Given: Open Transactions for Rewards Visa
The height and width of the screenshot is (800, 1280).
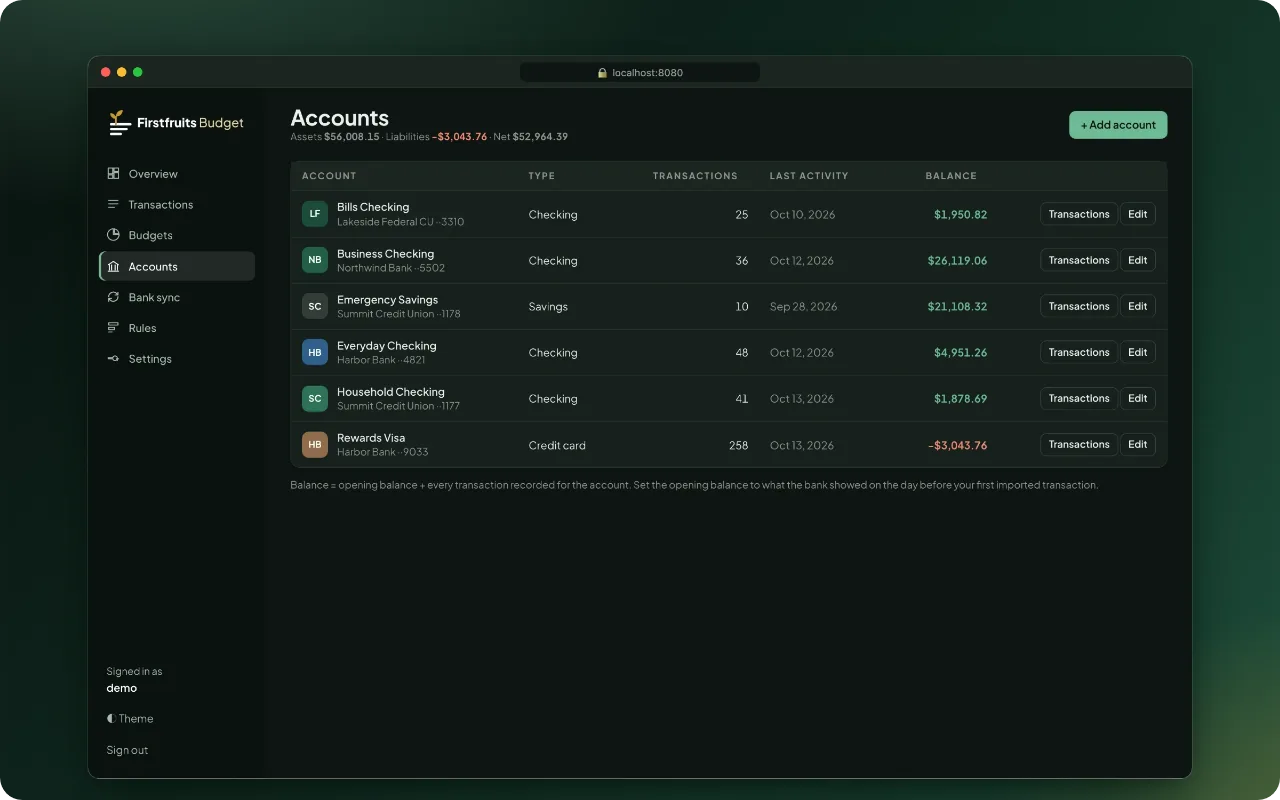Looking at the screenshot, I should pos(1079,444).
